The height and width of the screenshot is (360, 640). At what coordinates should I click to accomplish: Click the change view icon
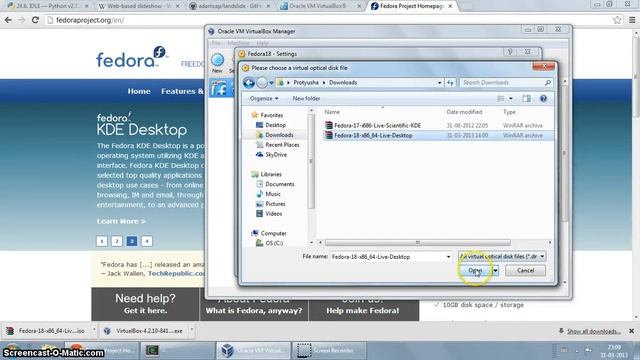click(500, 98)
